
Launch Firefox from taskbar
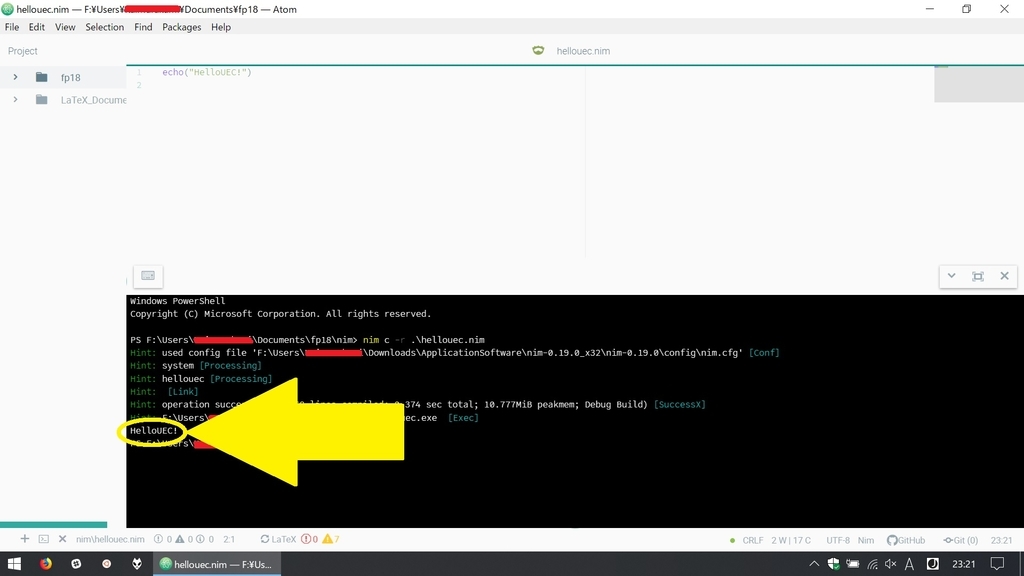[x=45, y=564]
